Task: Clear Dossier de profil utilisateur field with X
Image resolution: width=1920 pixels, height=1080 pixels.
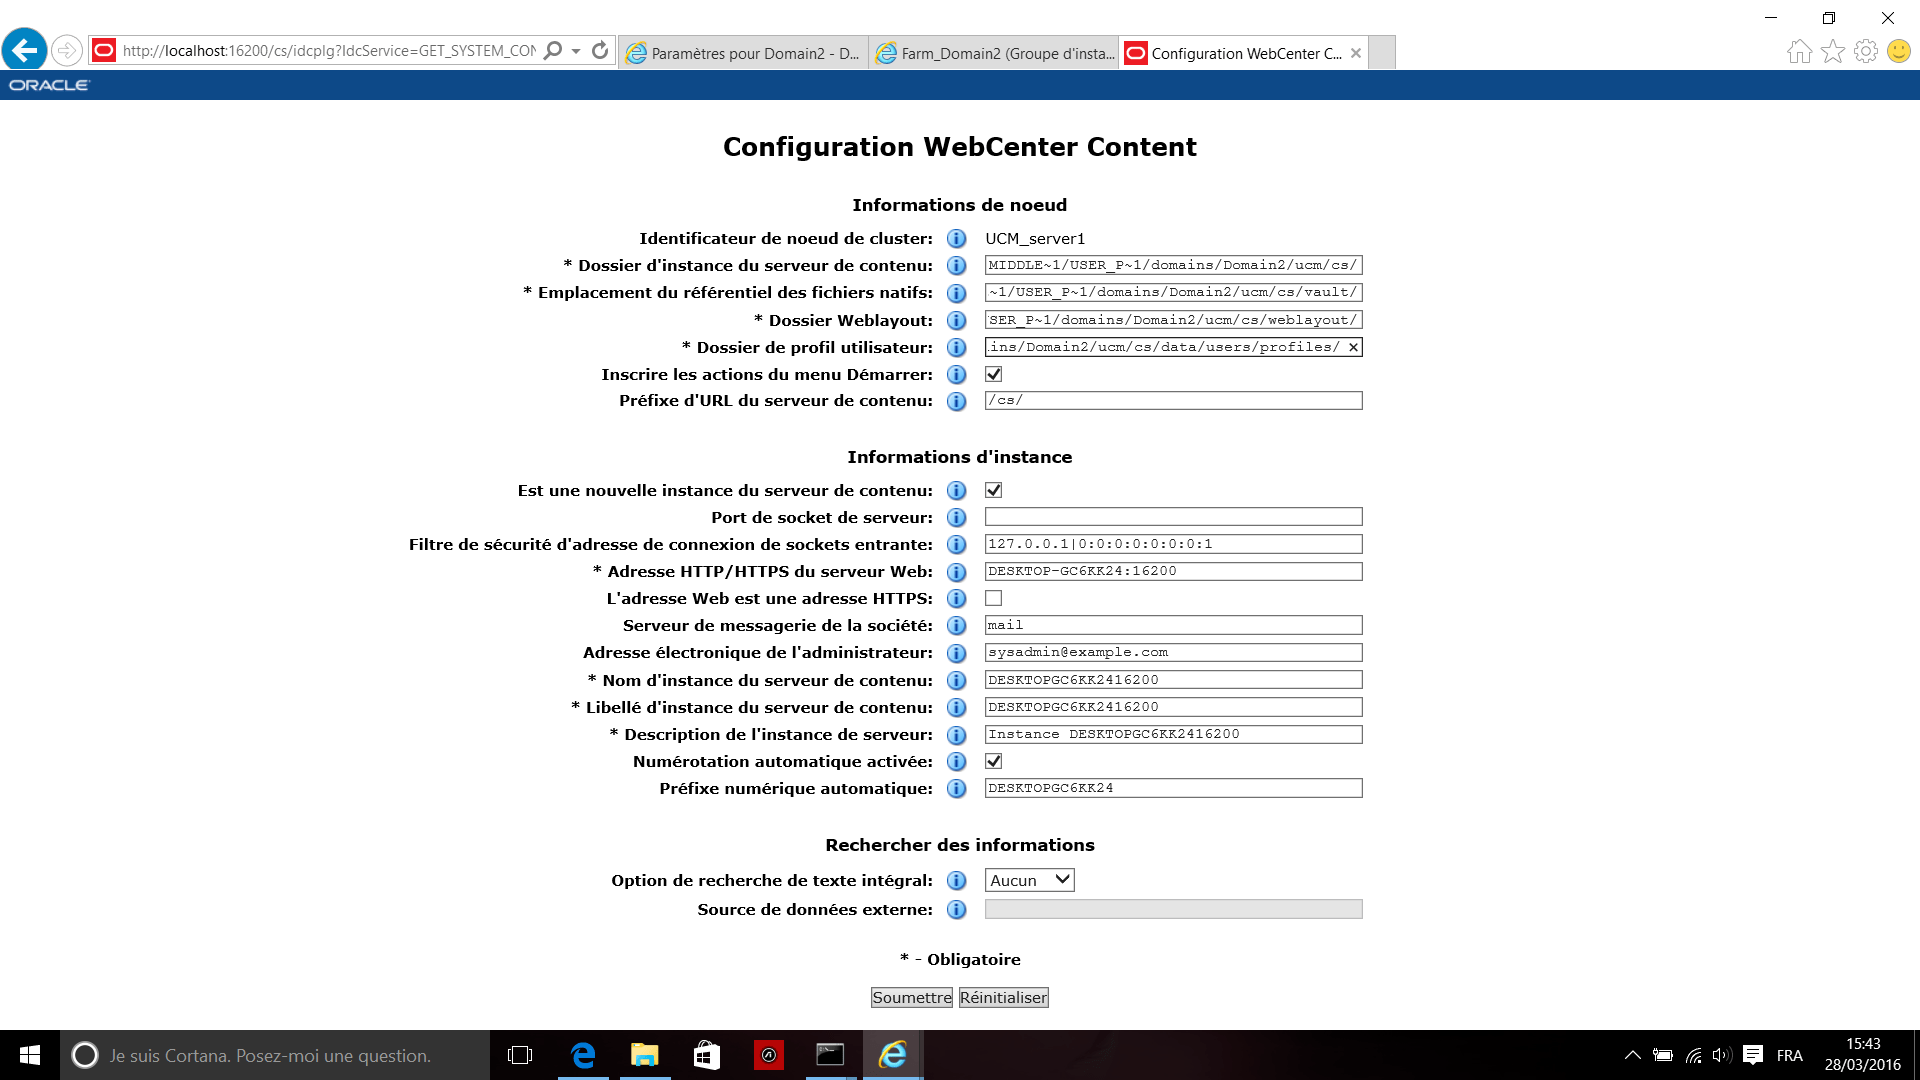Action: click(1353, 348)
